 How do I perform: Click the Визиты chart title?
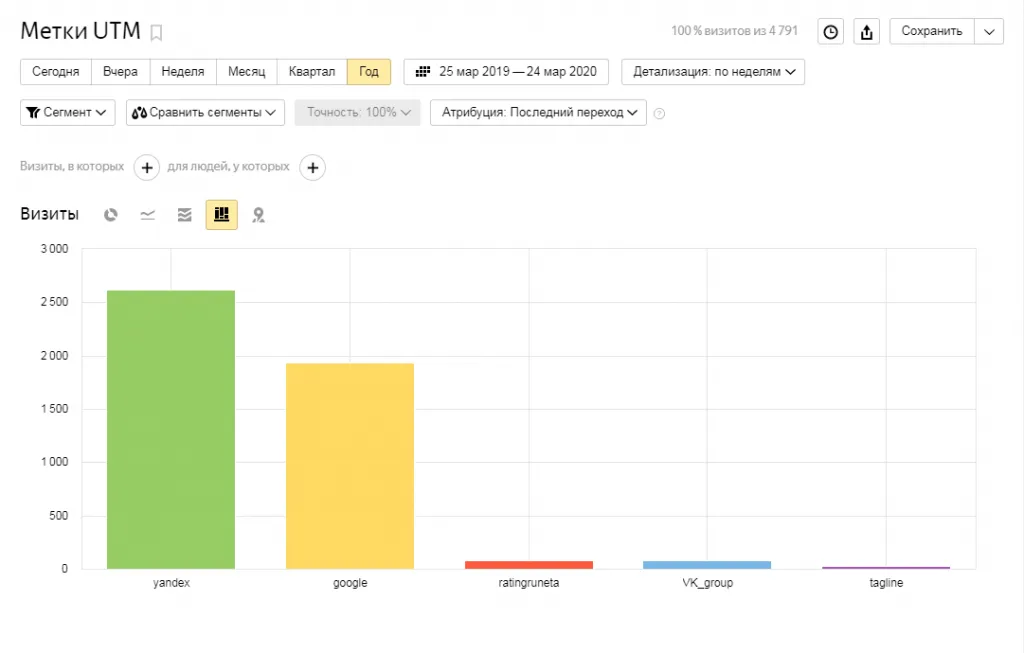(50, 214)
